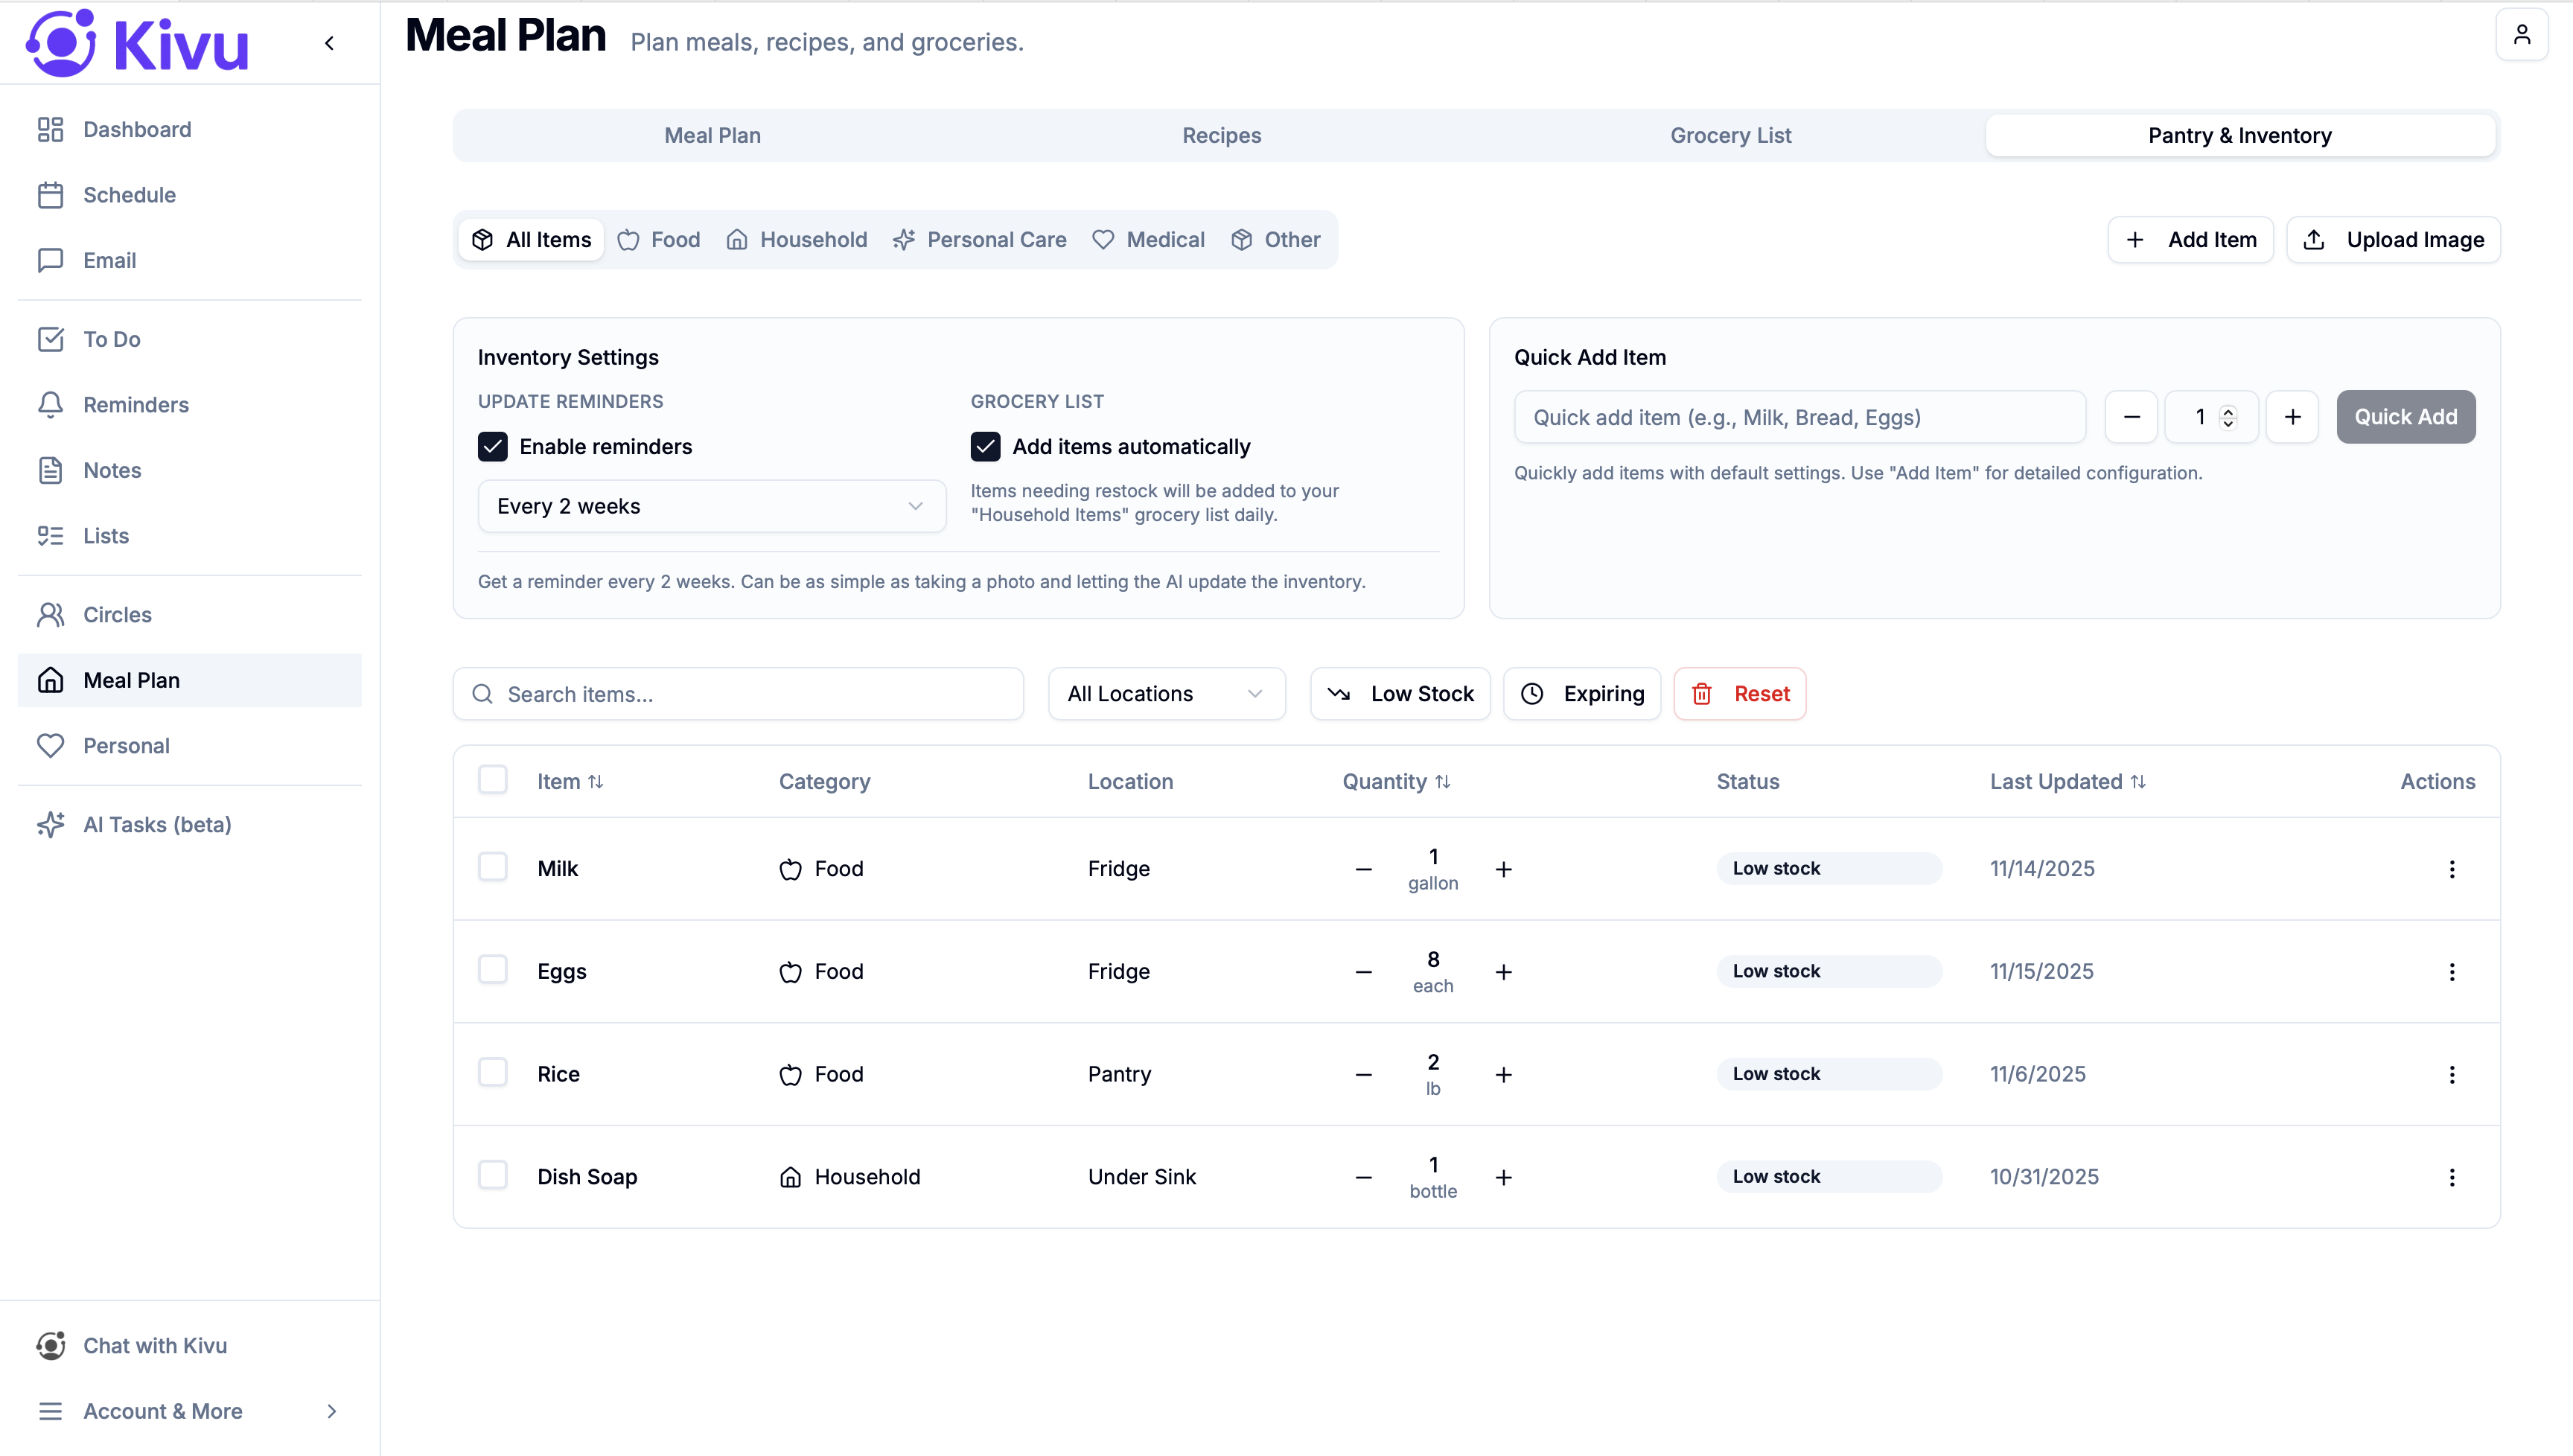Open the All Locations dropdown
The height and width of the screenshot is (1456, 2573).
click(x=1165, y=694)
